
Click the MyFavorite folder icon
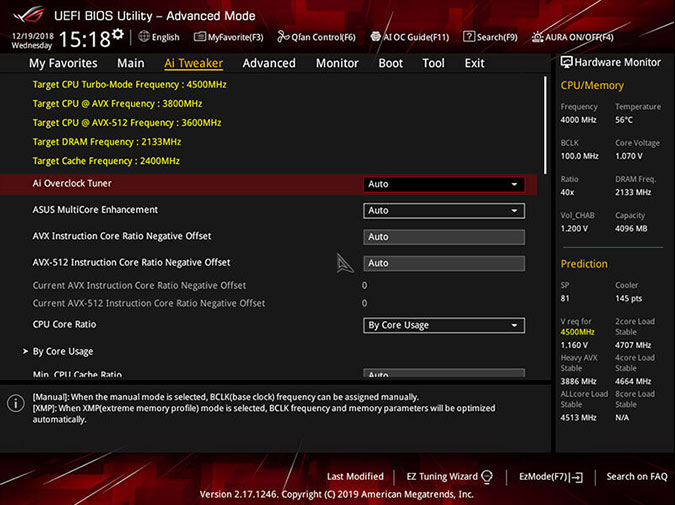pyautogui.click(x=199, y=37)
